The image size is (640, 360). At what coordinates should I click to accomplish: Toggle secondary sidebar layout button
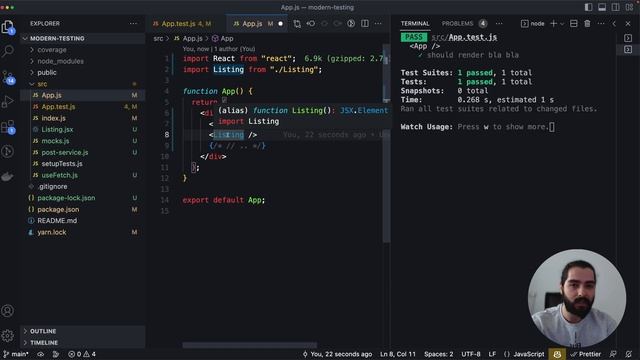(616, 7)
